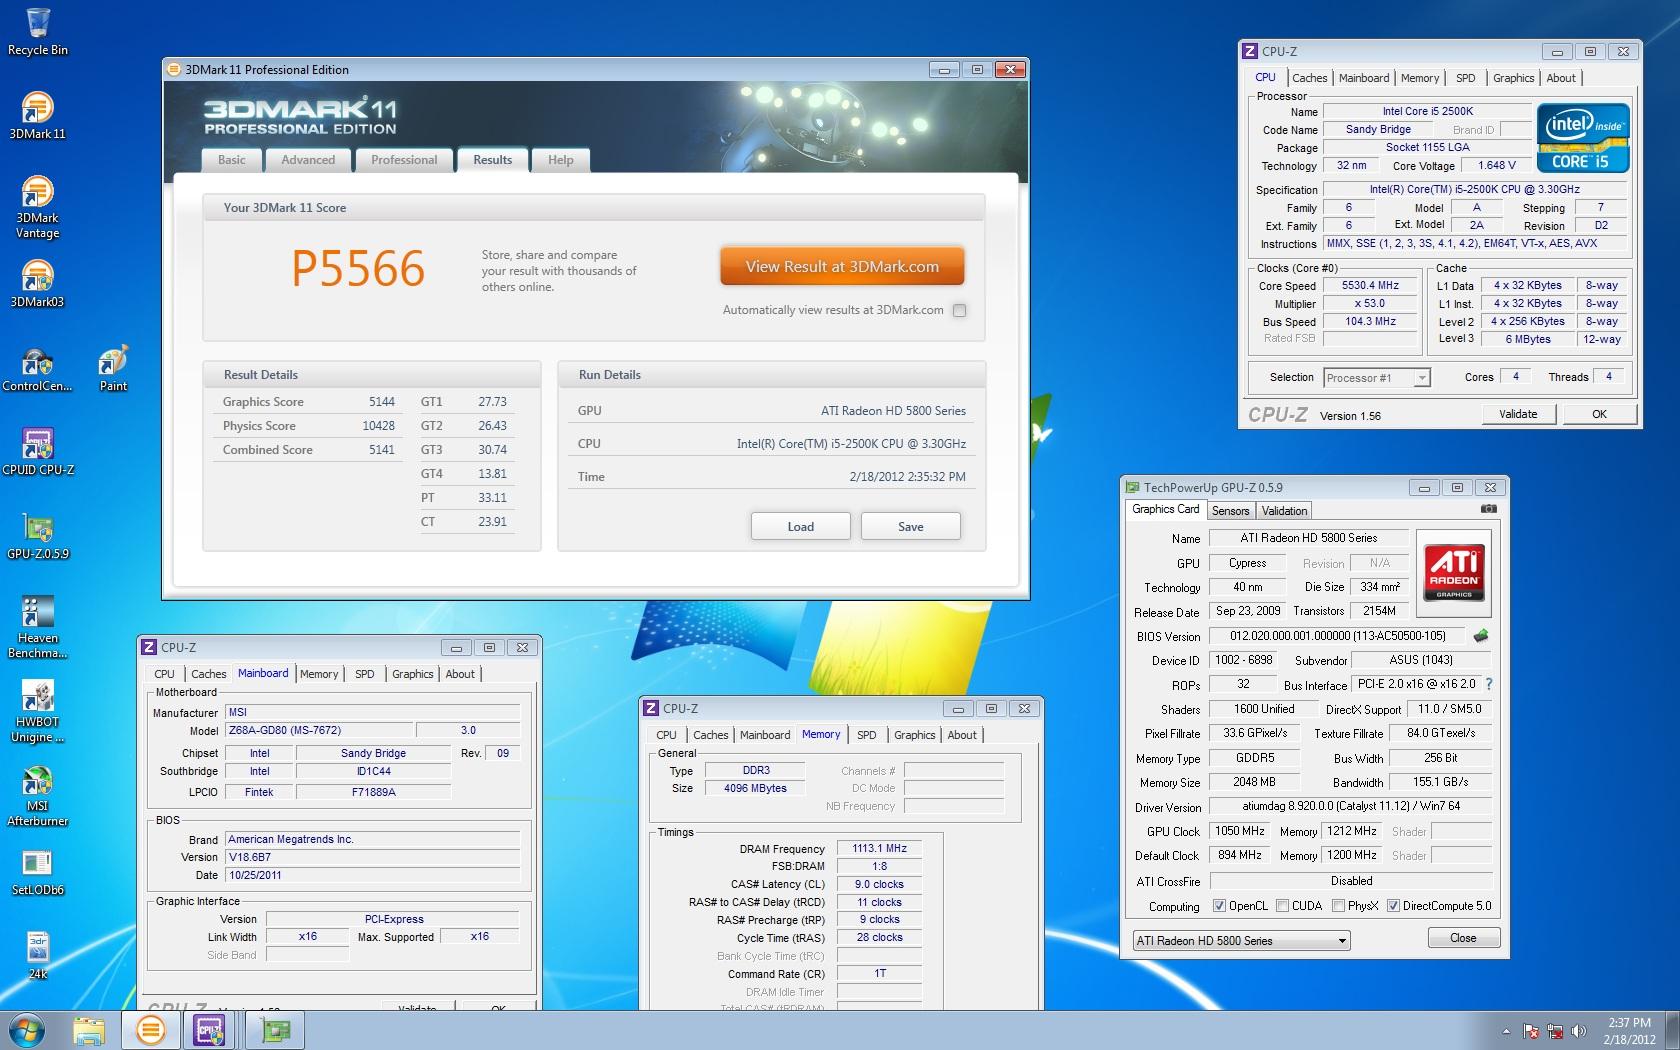
Task: Click GPU Clock field 1050 MHz
Action: pyautogui.click(x=1240, y=831)
